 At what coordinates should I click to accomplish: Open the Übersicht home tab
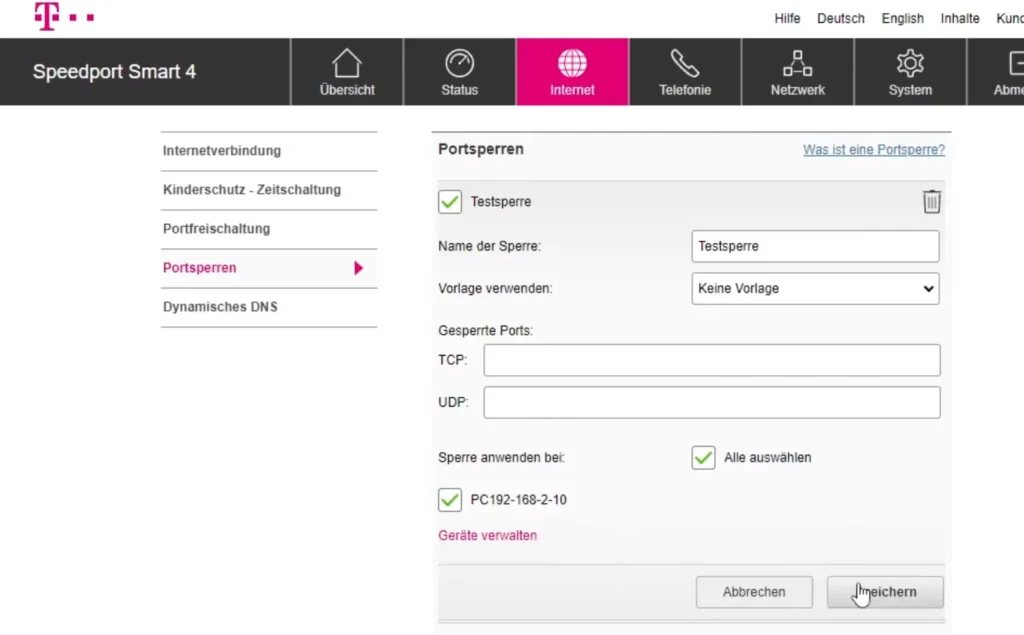pos(347,72)
